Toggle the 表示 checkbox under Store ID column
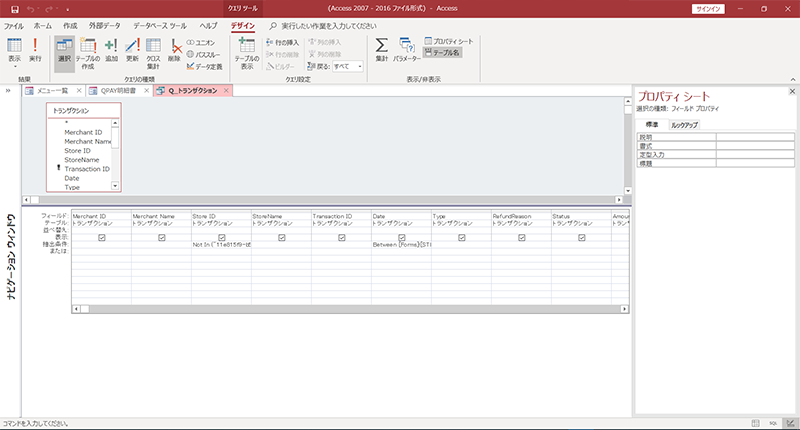The width and height of the screenshot is (800, 430). pyautogui.click(x=222, y=237)
